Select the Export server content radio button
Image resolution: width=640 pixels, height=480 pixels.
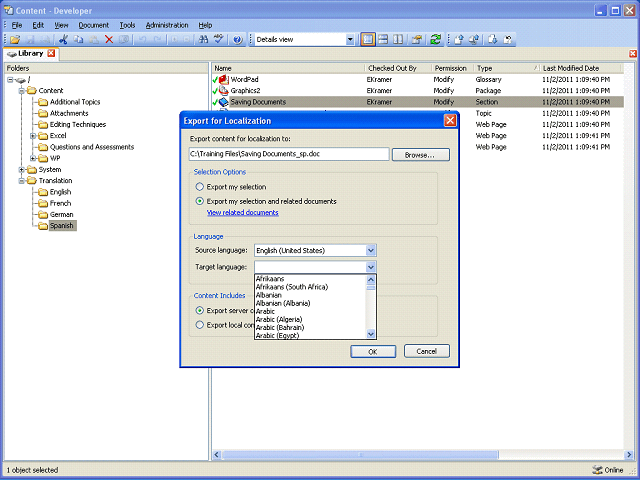pos(199,311)
